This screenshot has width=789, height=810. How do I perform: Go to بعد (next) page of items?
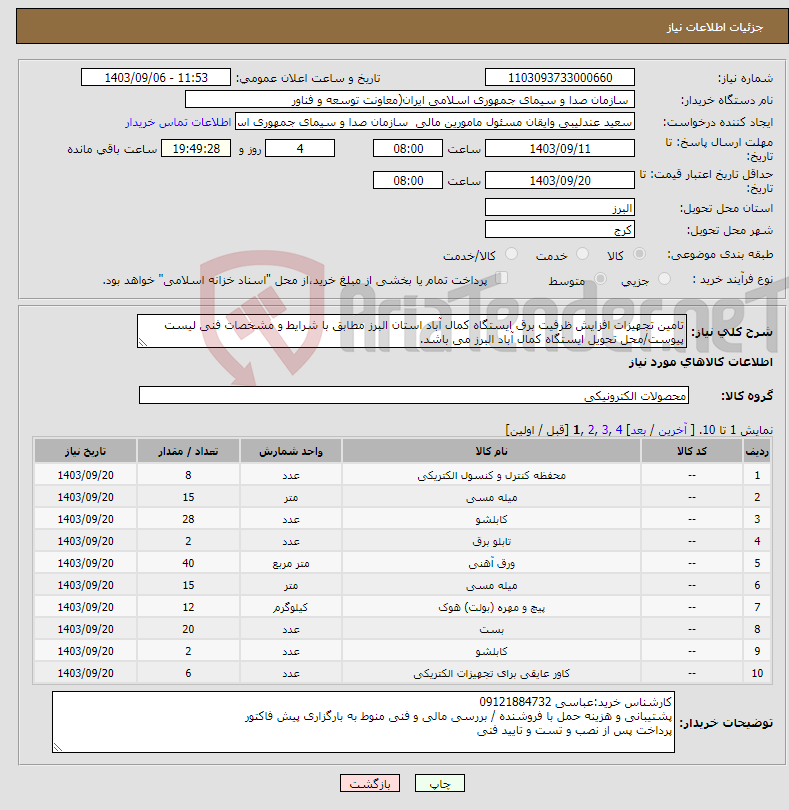tap(638, 430)
